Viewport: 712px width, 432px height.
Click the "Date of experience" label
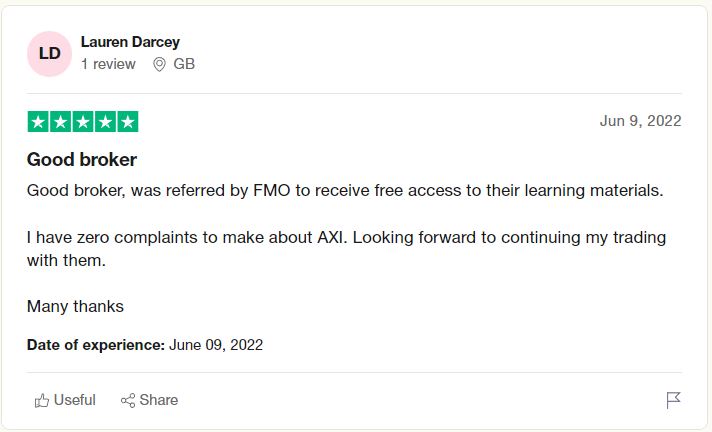click(x=95, y=345)
